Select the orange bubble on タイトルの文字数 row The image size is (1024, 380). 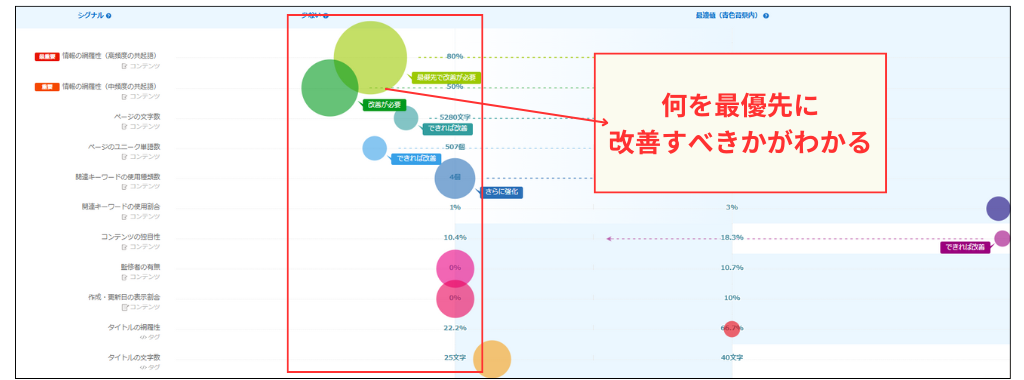(x=492, y=359)
